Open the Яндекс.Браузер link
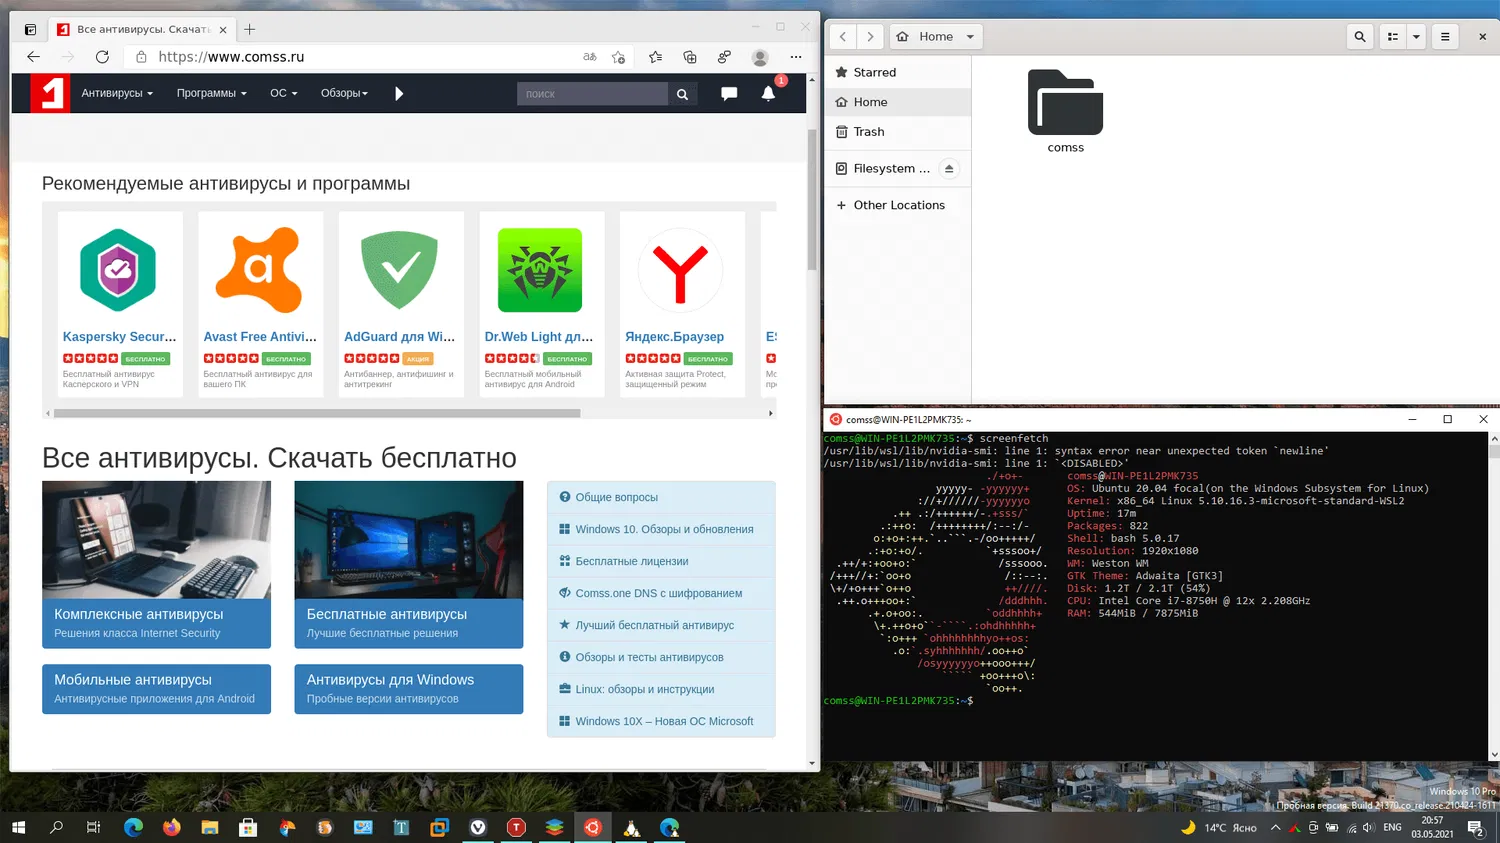1500x843 pixels. 675,337
